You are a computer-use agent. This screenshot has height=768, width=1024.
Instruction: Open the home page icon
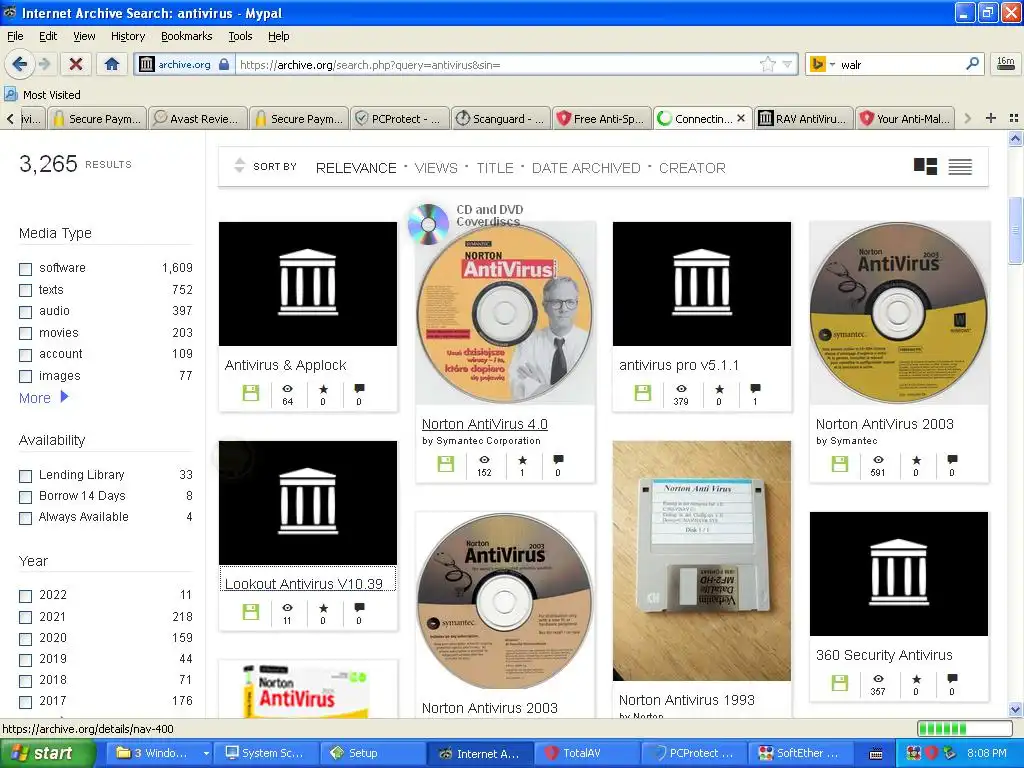[112, 64]
